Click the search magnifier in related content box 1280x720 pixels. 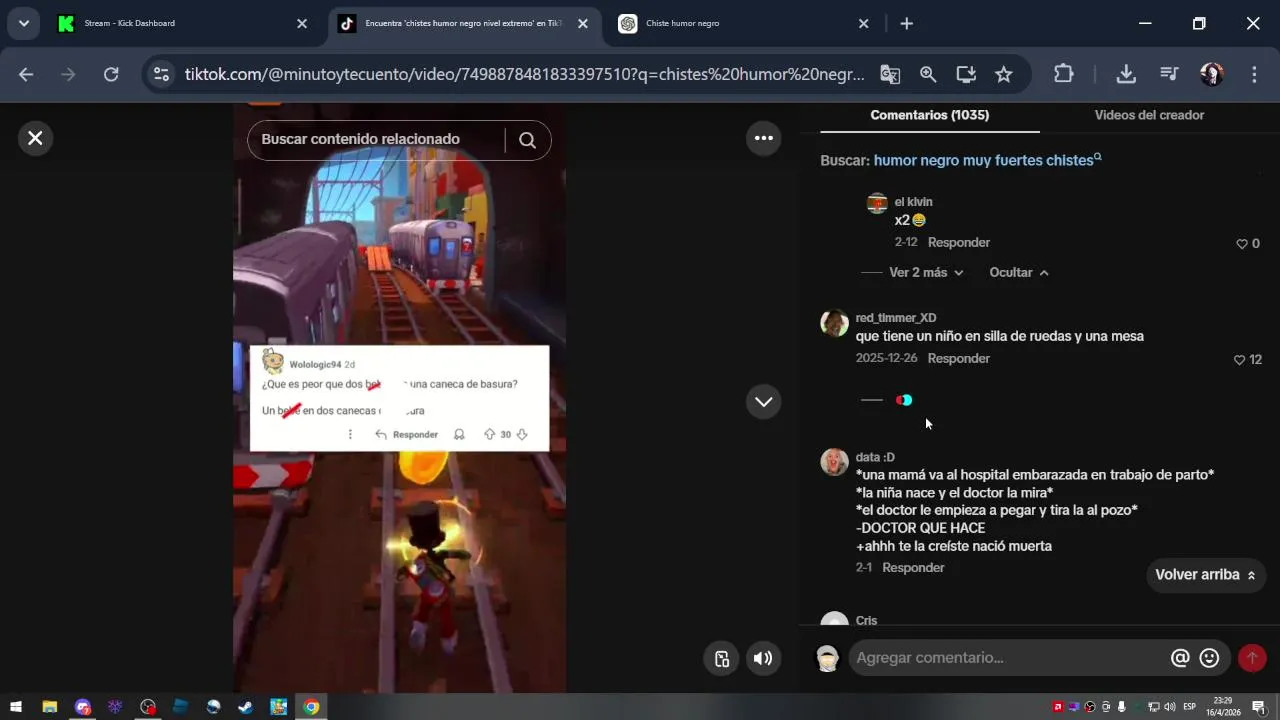click(x=528, y=140)
